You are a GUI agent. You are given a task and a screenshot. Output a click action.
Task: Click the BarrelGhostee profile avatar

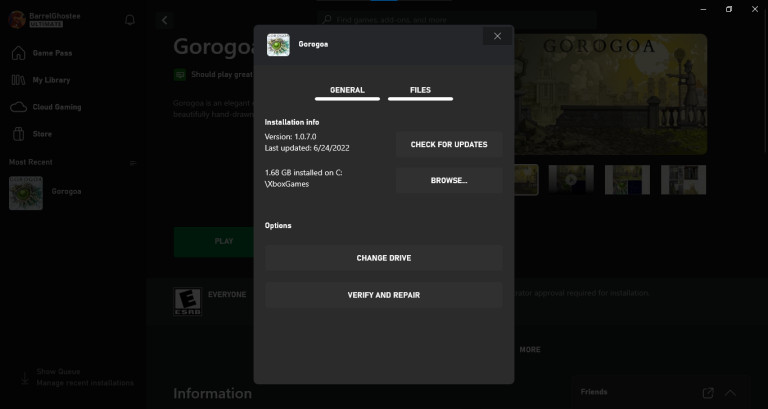click(x=17, y=20)
